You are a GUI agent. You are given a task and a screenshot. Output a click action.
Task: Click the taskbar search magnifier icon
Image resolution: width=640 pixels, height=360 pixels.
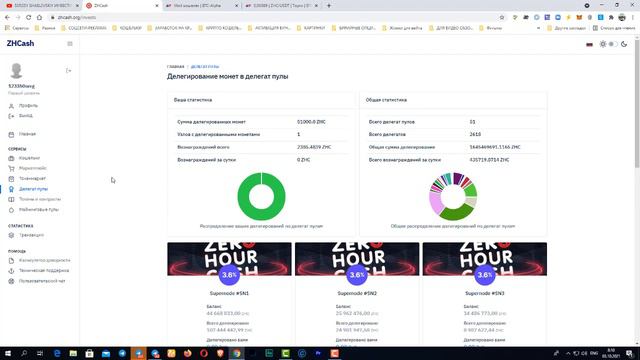(x=24, y=353)
